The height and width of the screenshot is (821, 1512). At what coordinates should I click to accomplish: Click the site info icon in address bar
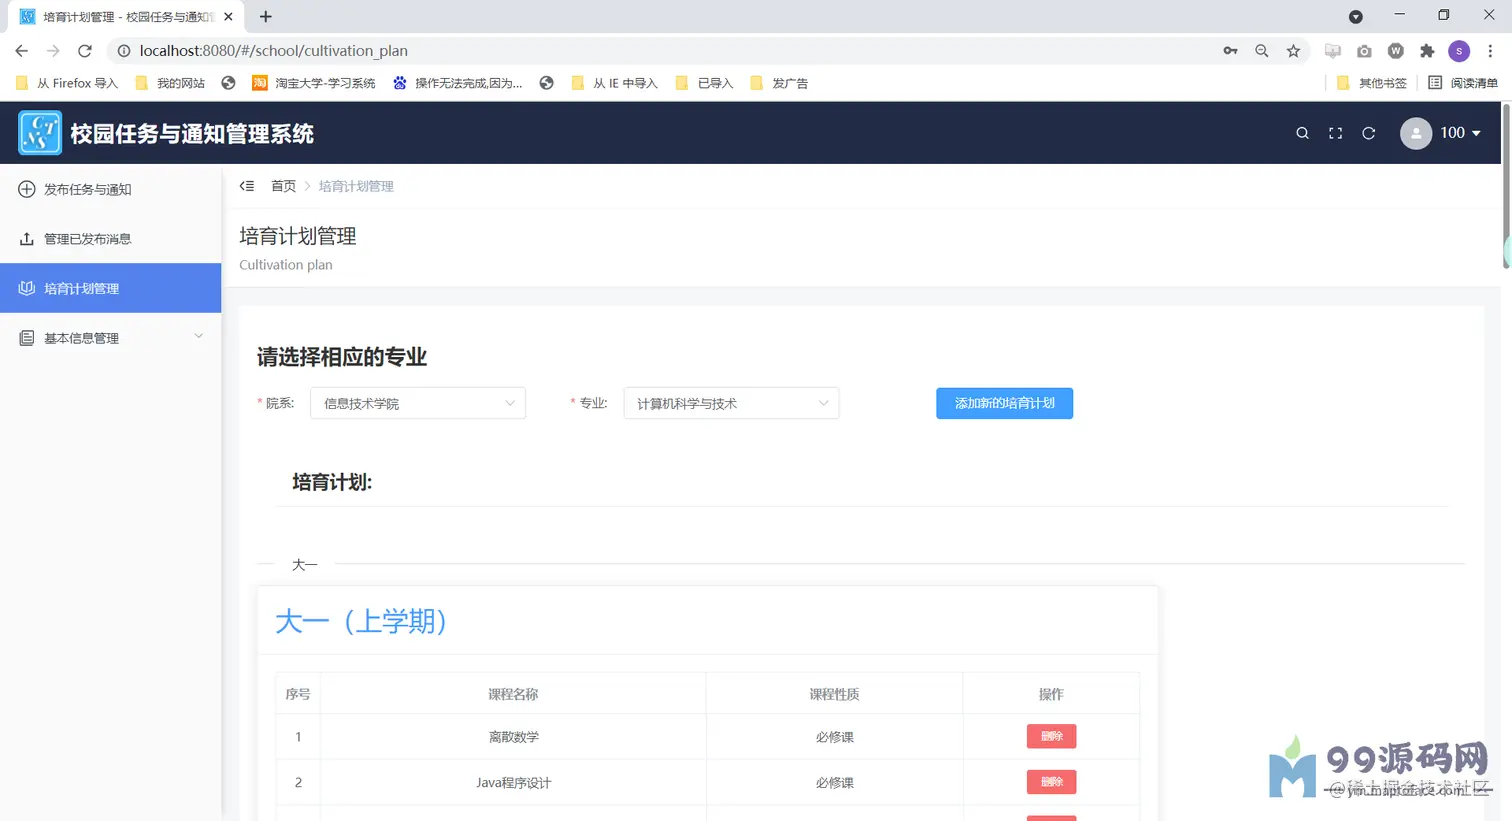[124, 51]
